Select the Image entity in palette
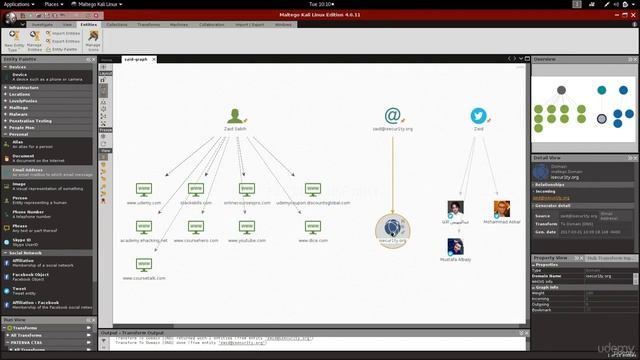Viewport: 640px width, 360px height. tap(48, 187)
